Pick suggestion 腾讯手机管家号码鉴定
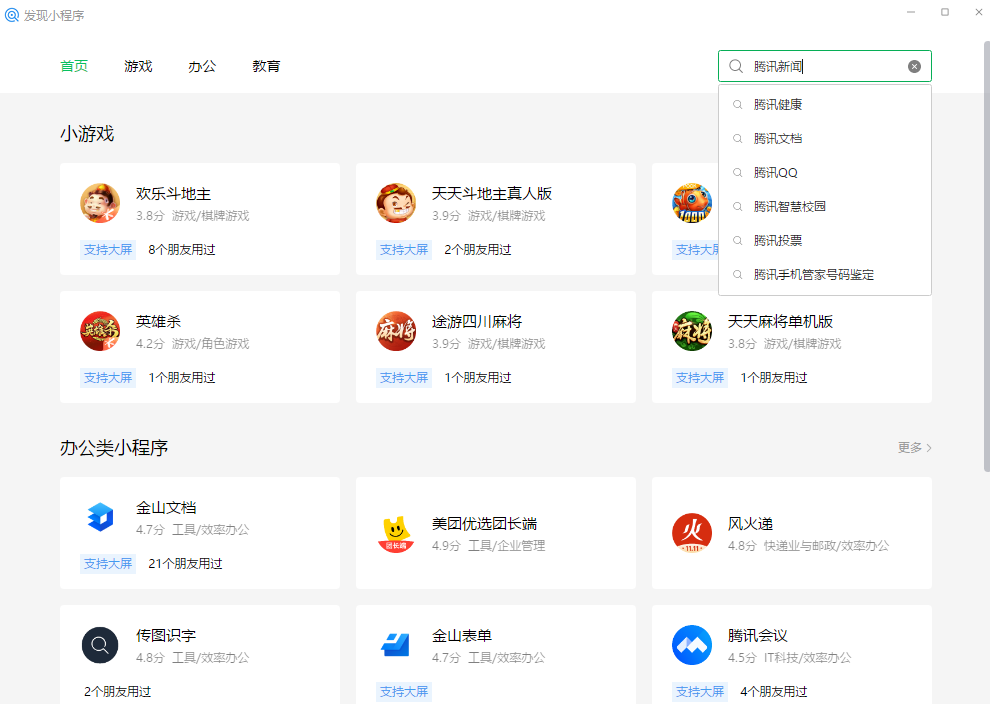Screen dimensions: 990x704 825,275
